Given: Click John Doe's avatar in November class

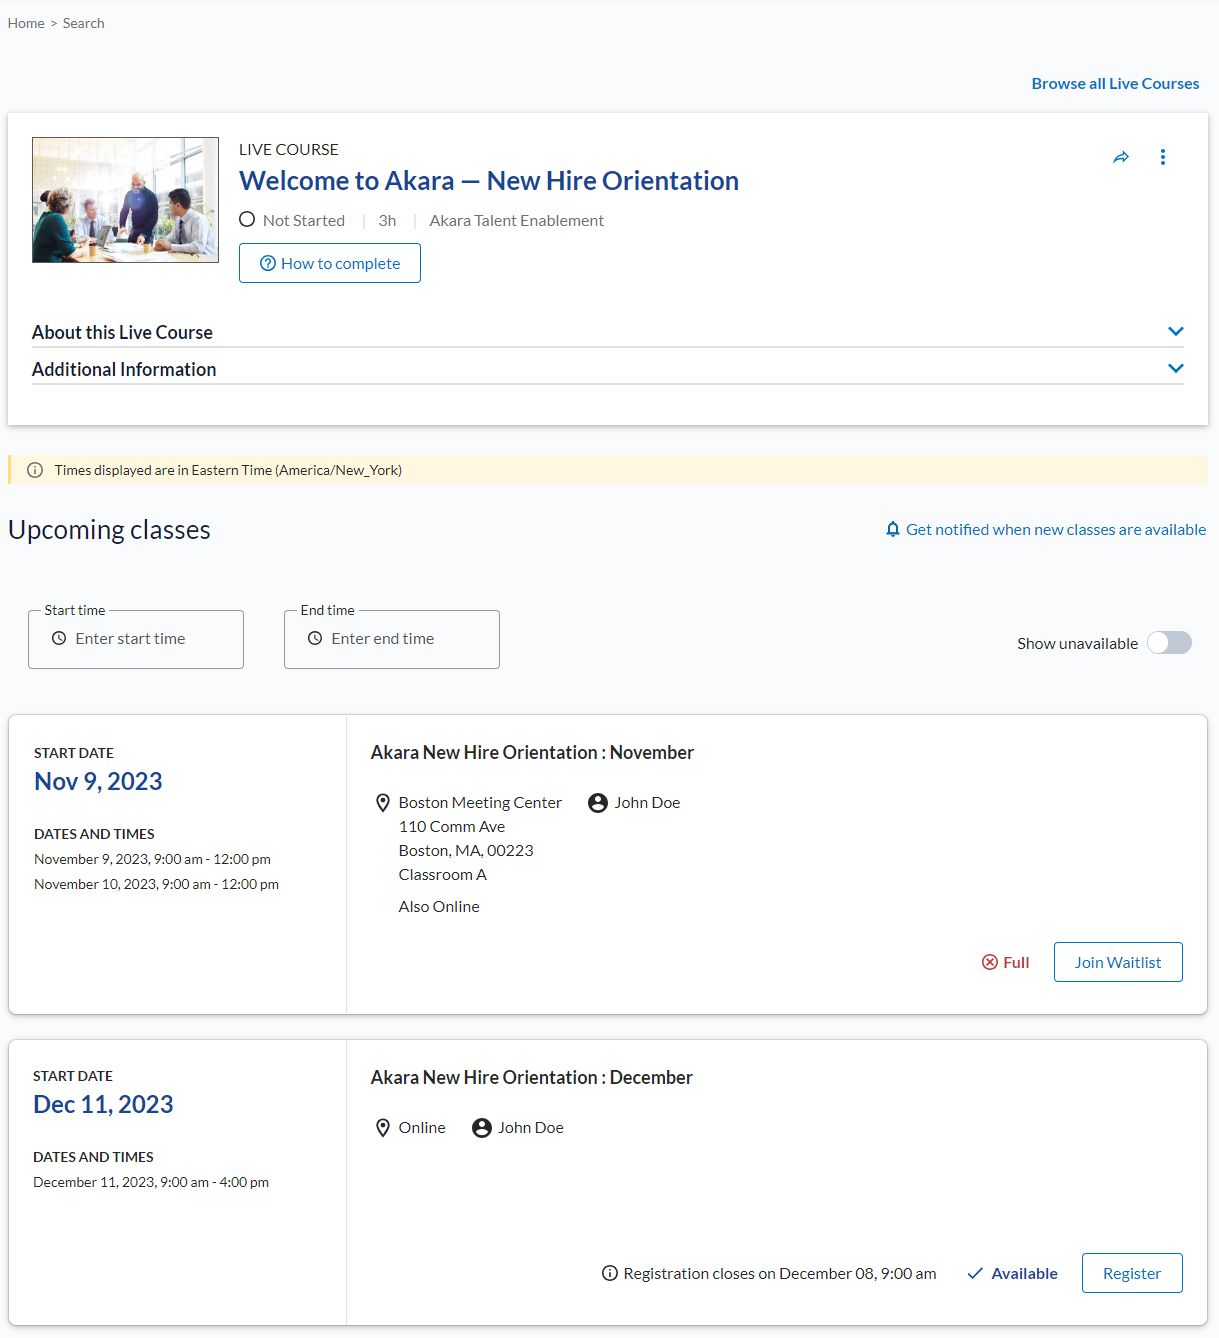Looking at the screenshot, I should tap(598, 803).
